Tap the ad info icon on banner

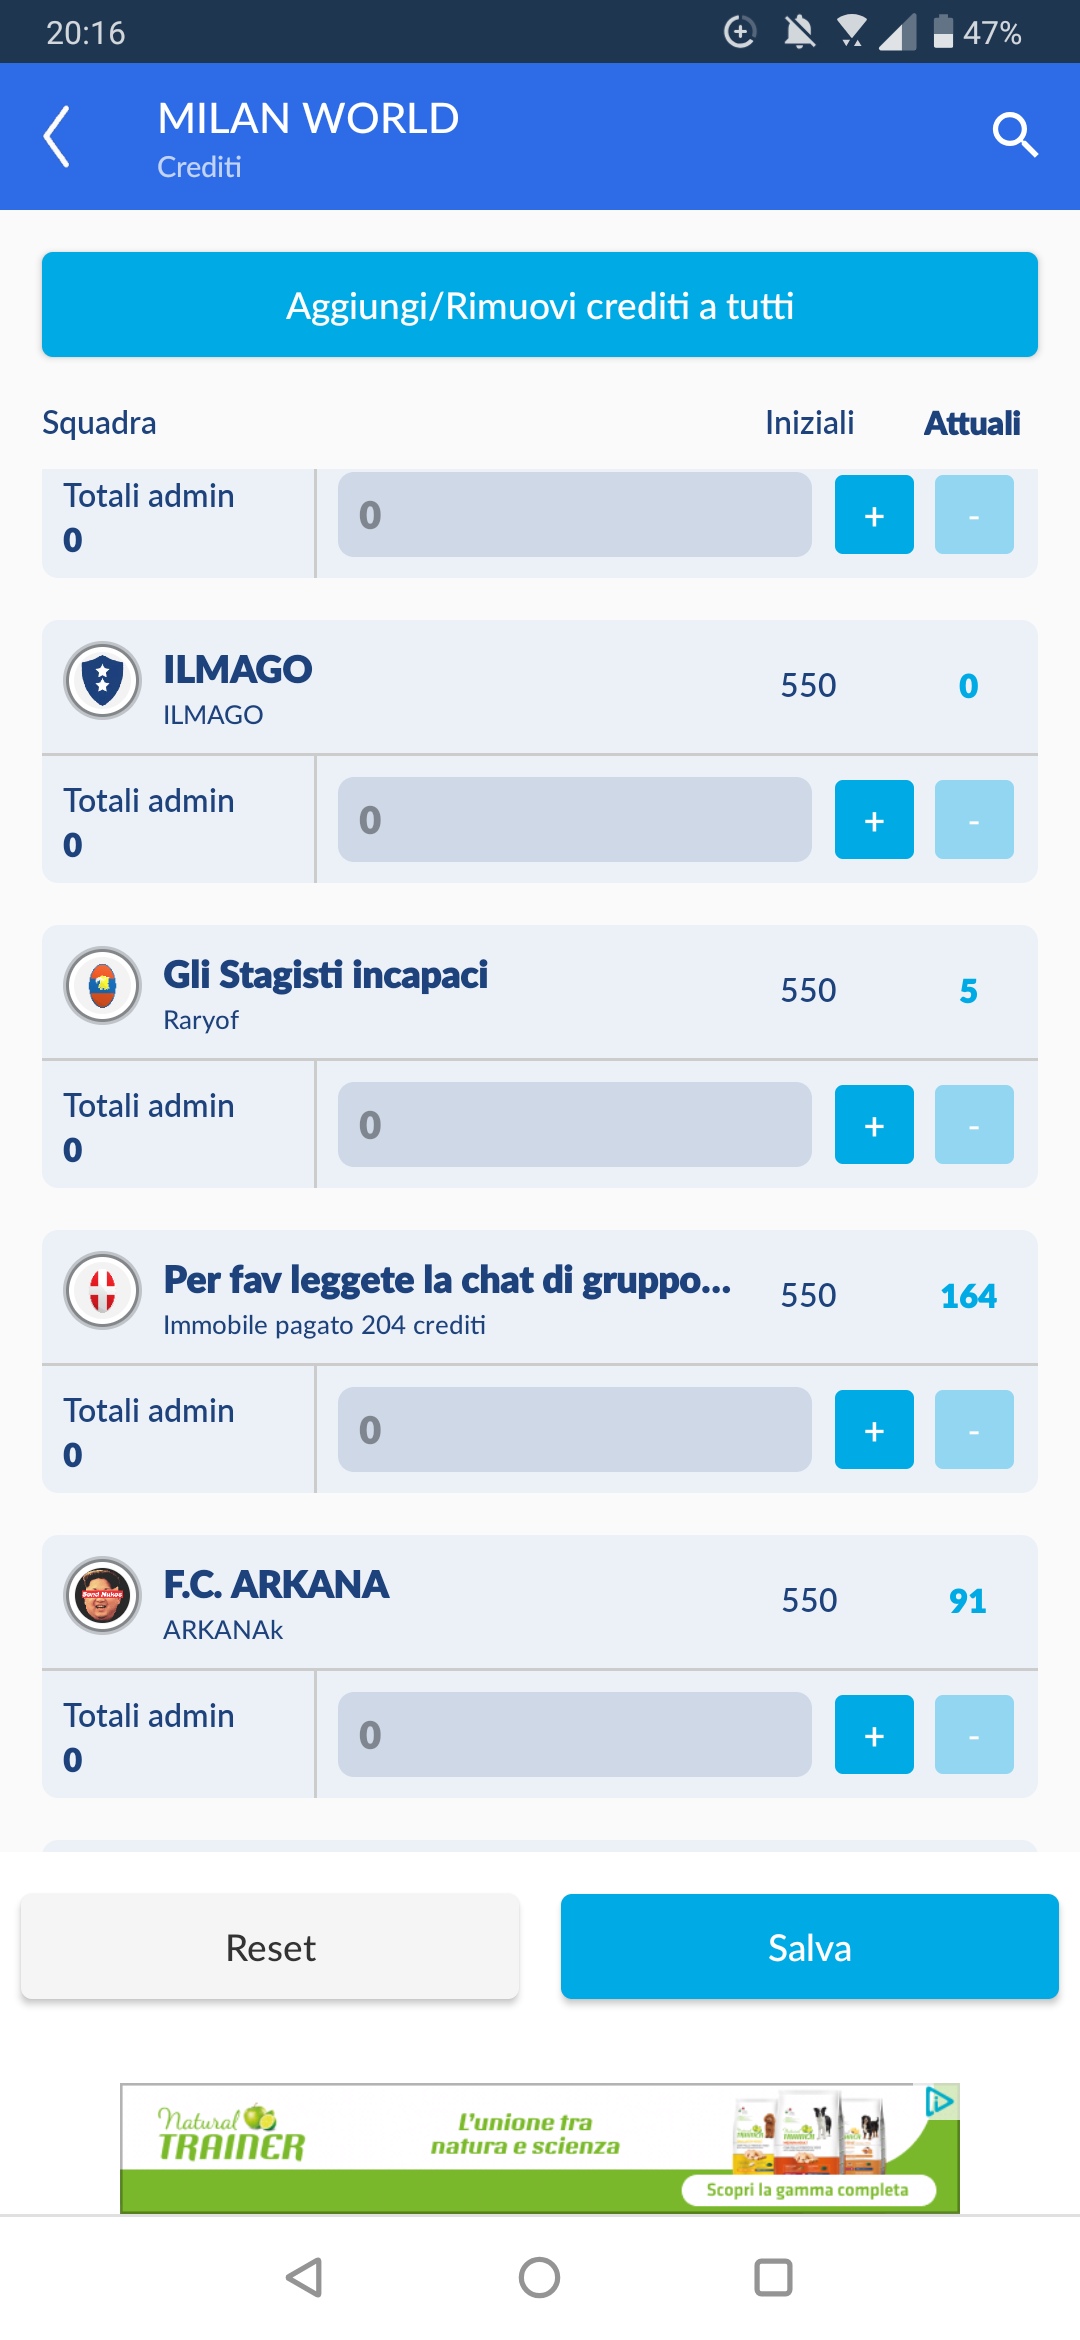click(940, 2101)
